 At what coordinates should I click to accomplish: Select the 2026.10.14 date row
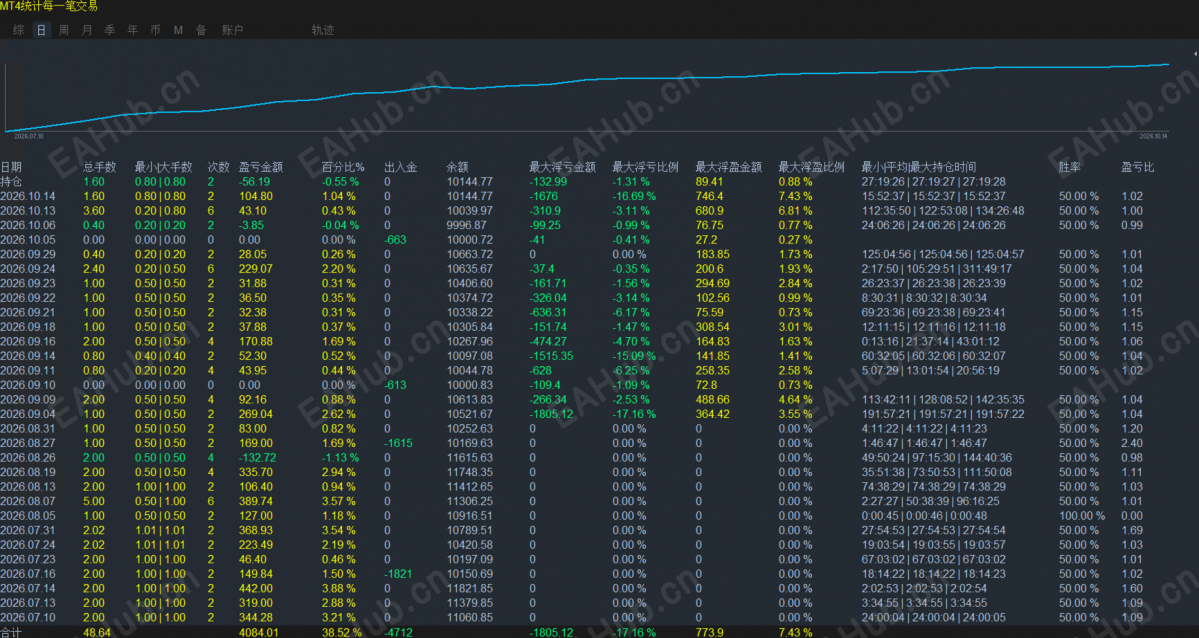[28, 197]
